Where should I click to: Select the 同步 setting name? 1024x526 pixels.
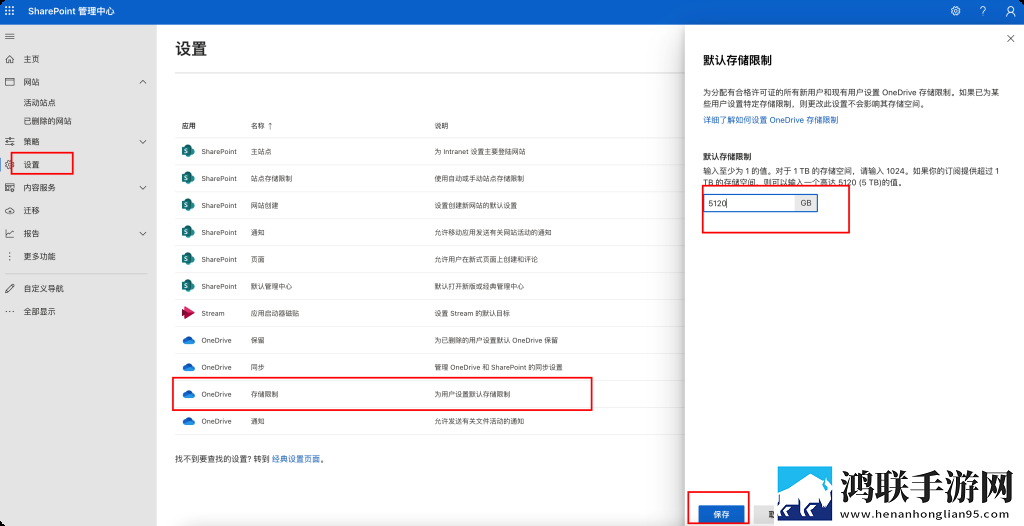click(x=257, y=367)
